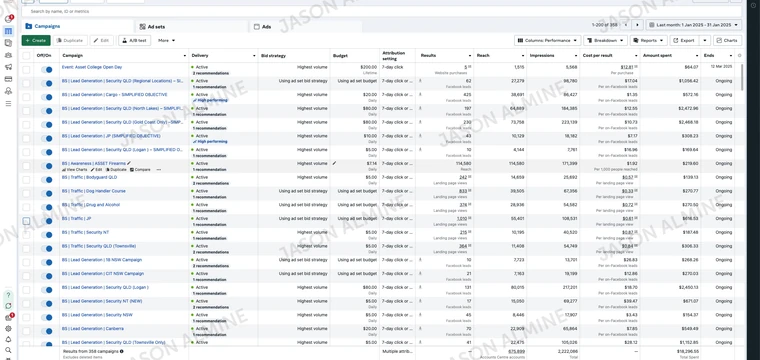Open the Audiences people icon in sidebar
Screen dimensions: 760x360
click(8, 55)
